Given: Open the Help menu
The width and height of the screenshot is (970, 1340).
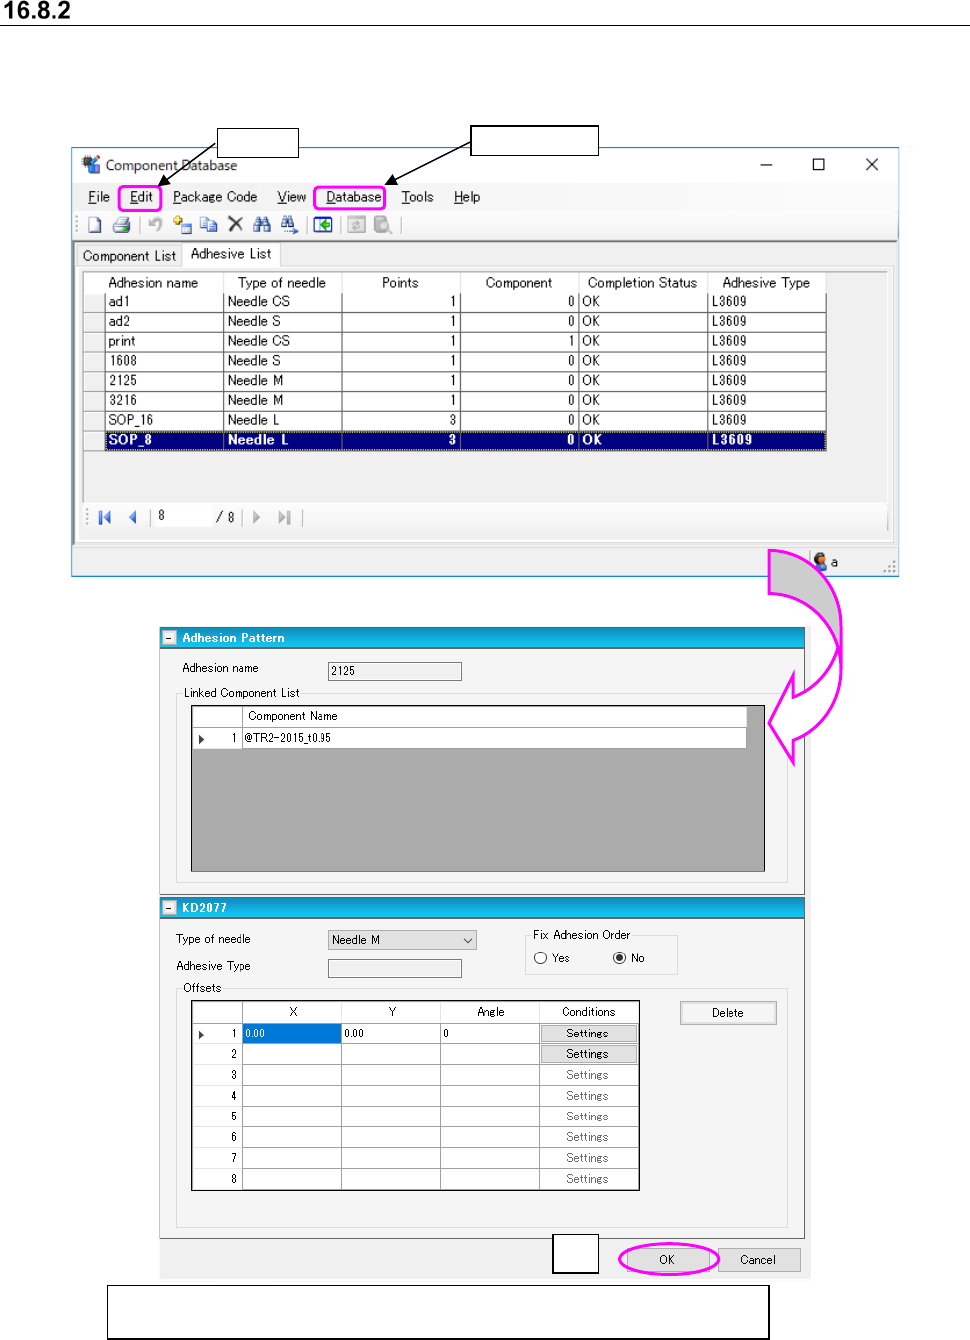Looking at the screenshot, I should tap(467, 197).
